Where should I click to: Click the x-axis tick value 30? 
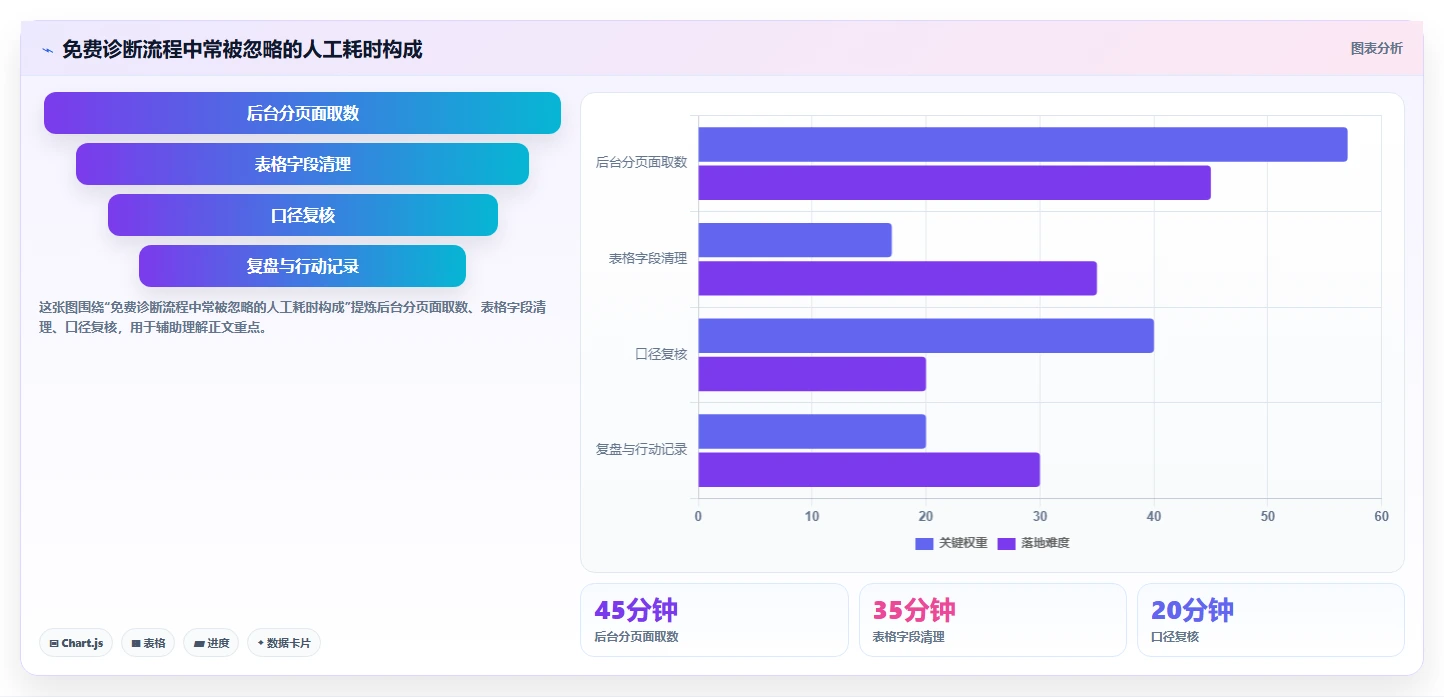pyautogui.click(x=1040, y=516)
